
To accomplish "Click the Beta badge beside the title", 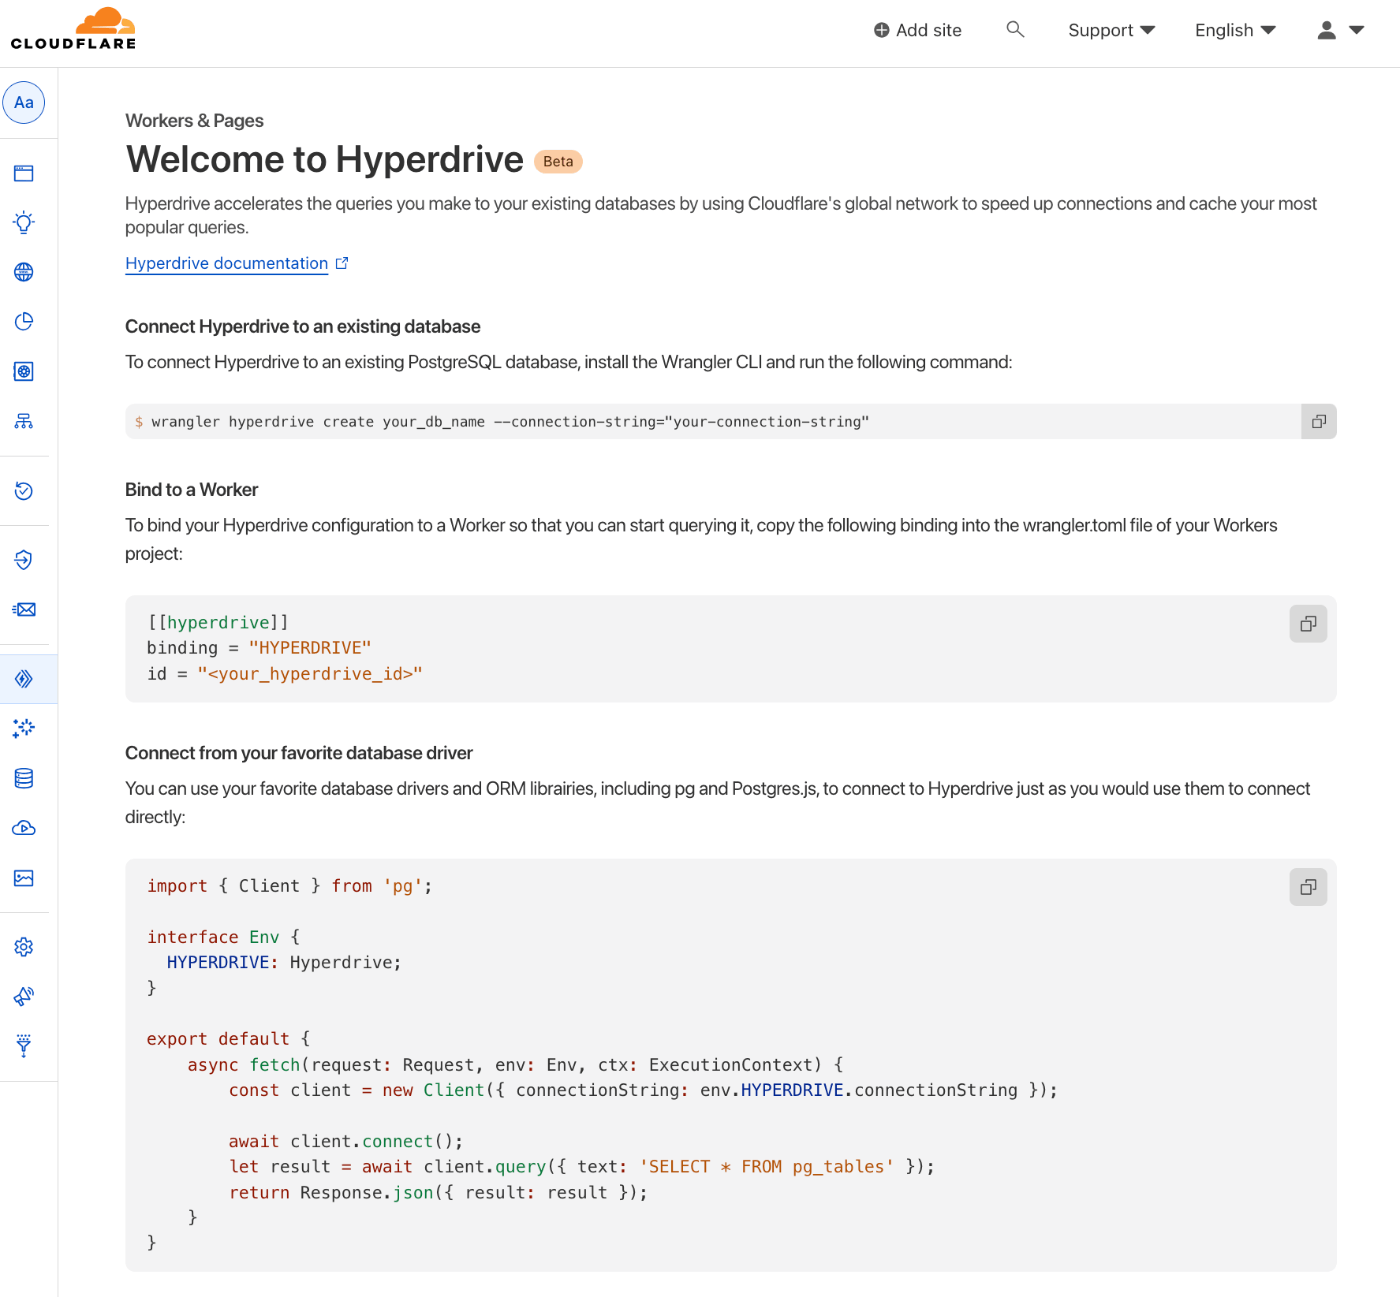I will pos(558,162).
